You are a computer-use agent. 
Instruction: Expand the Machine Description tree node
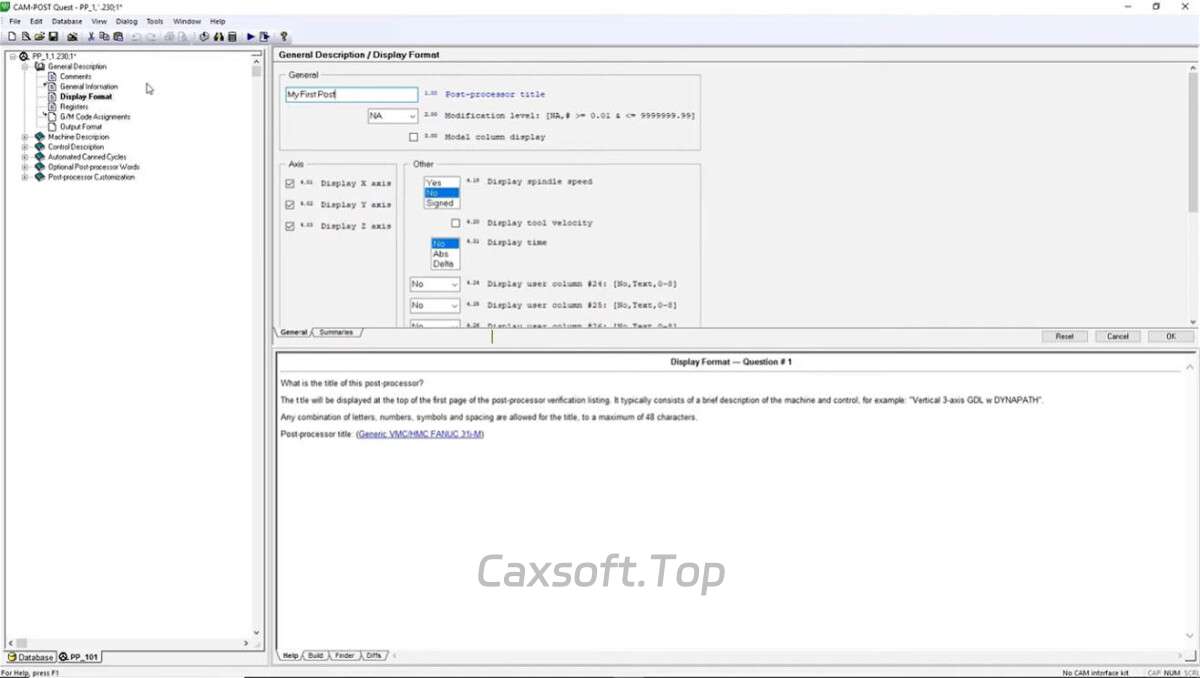pos(25,137)
